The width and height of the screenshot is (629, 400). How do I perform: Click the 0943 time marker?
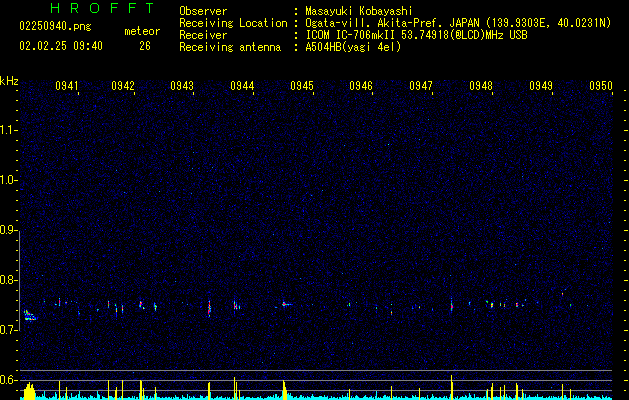pos(182,86)
